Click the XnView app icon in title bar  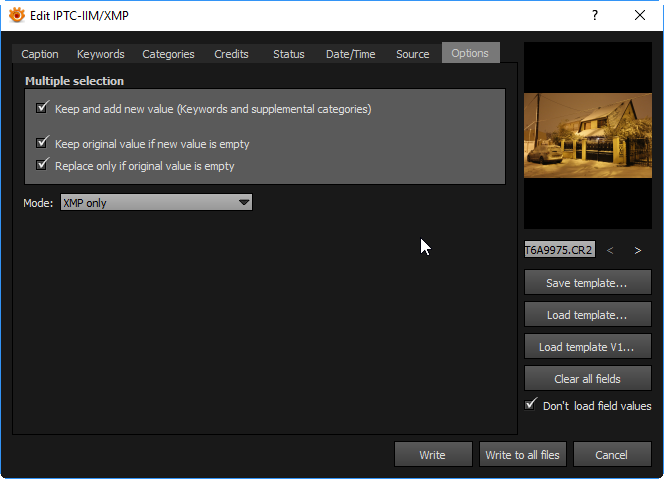coord(16,15)
